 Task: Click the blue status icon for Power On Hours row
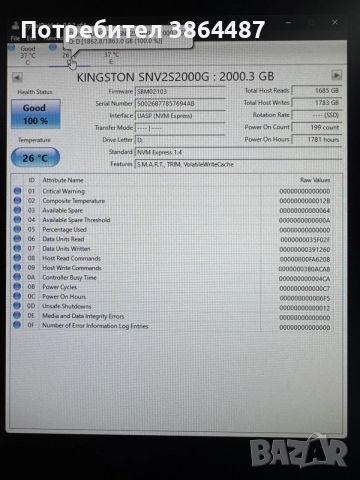[x=17, y=296]
